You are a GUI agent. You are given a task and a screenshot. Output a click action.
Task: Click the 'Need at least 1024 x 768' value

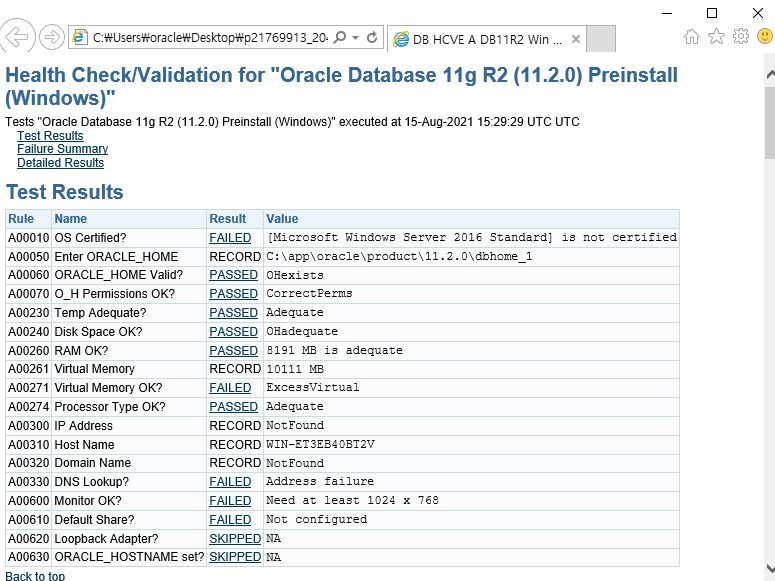click(352, 500)
